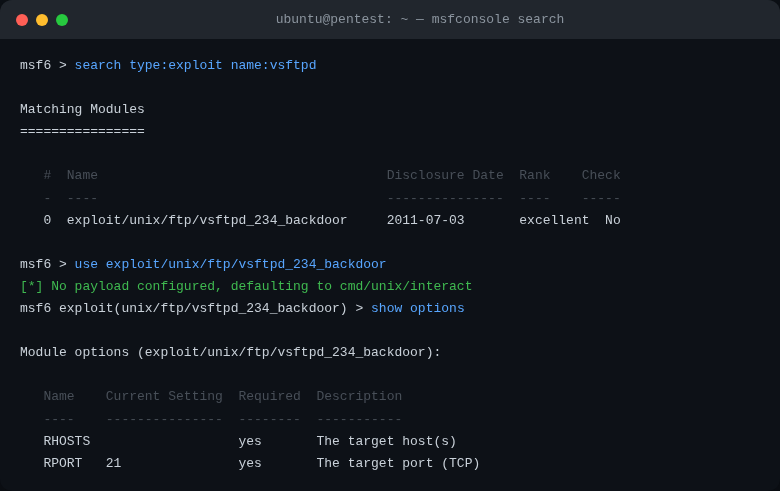Click the 'RHOSTS' option name
The height and width of the screenshot is (491, 780).
[67, 441]
